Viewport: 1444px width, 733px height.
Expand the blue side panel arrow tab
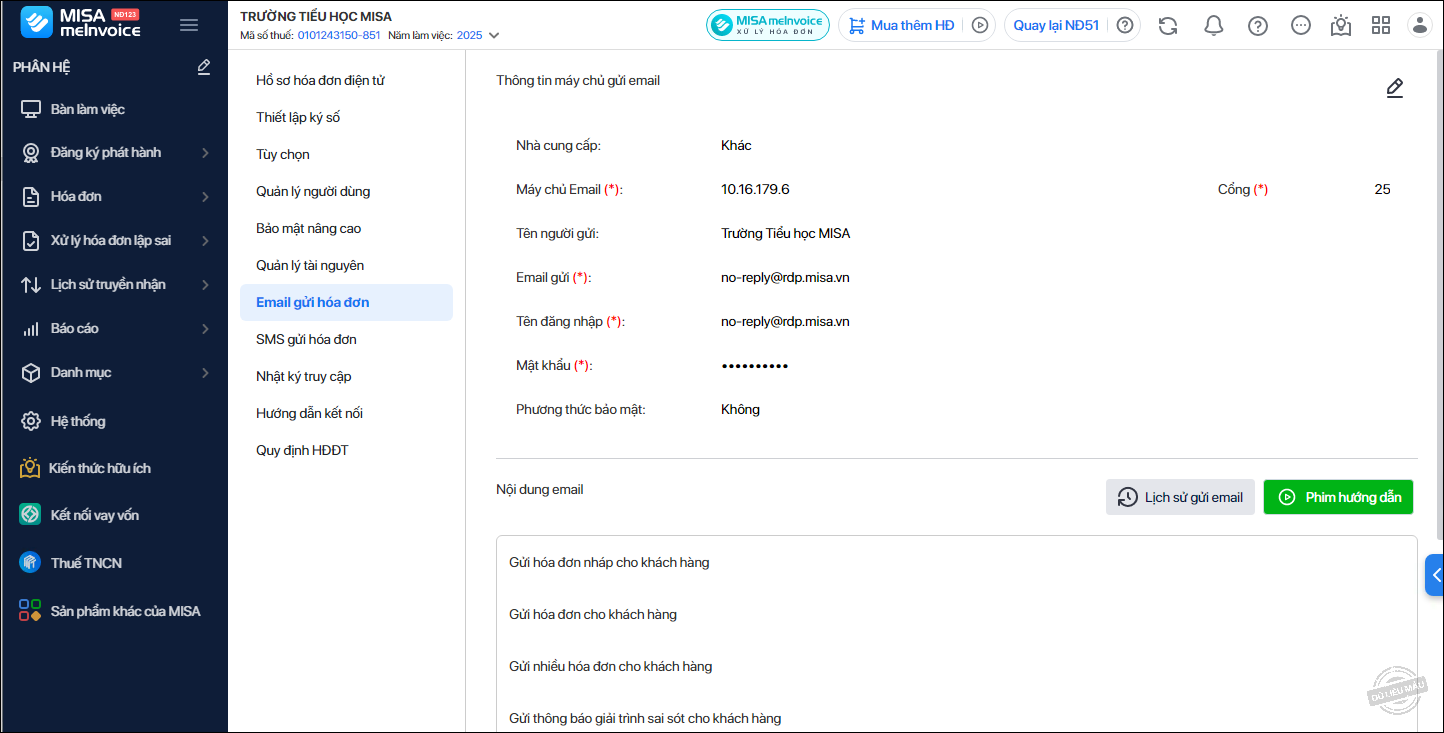1435,575
